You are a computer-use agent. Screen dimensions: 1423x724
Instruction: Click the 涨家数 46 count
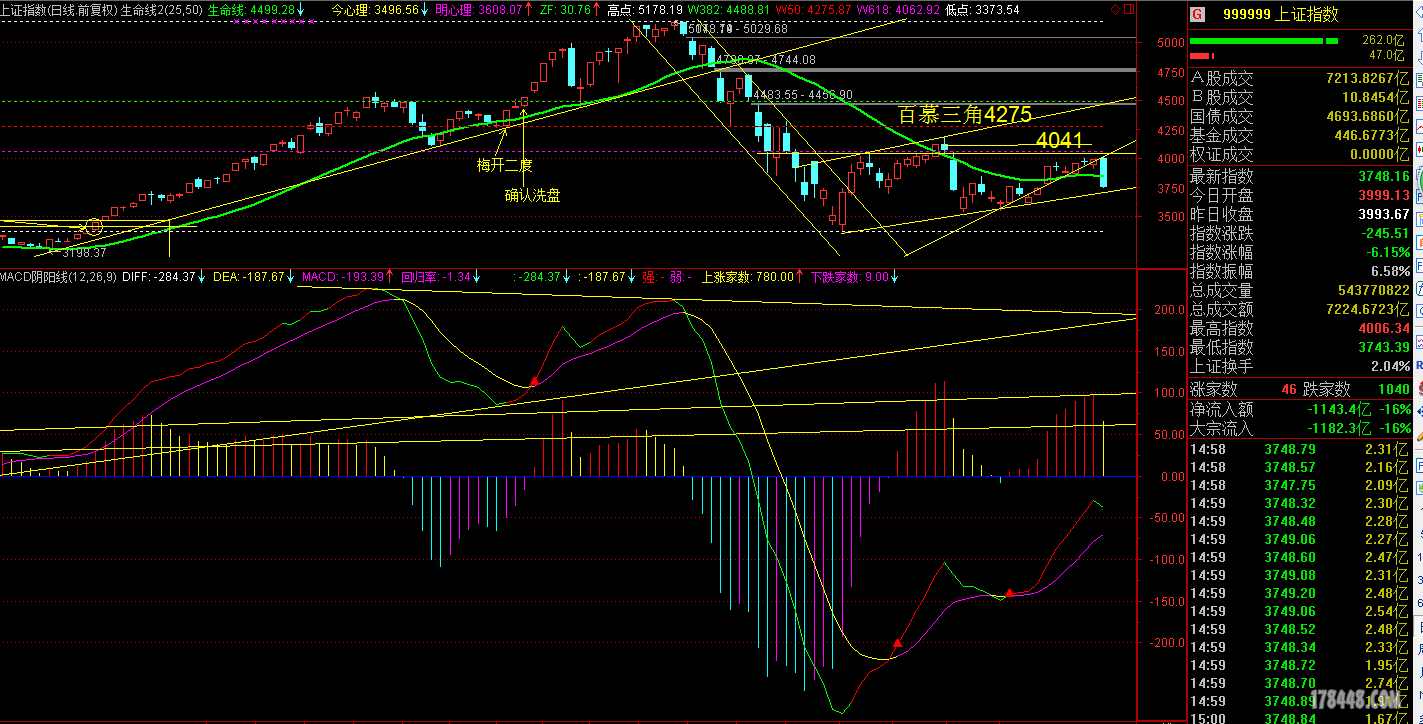[1288, 389]
